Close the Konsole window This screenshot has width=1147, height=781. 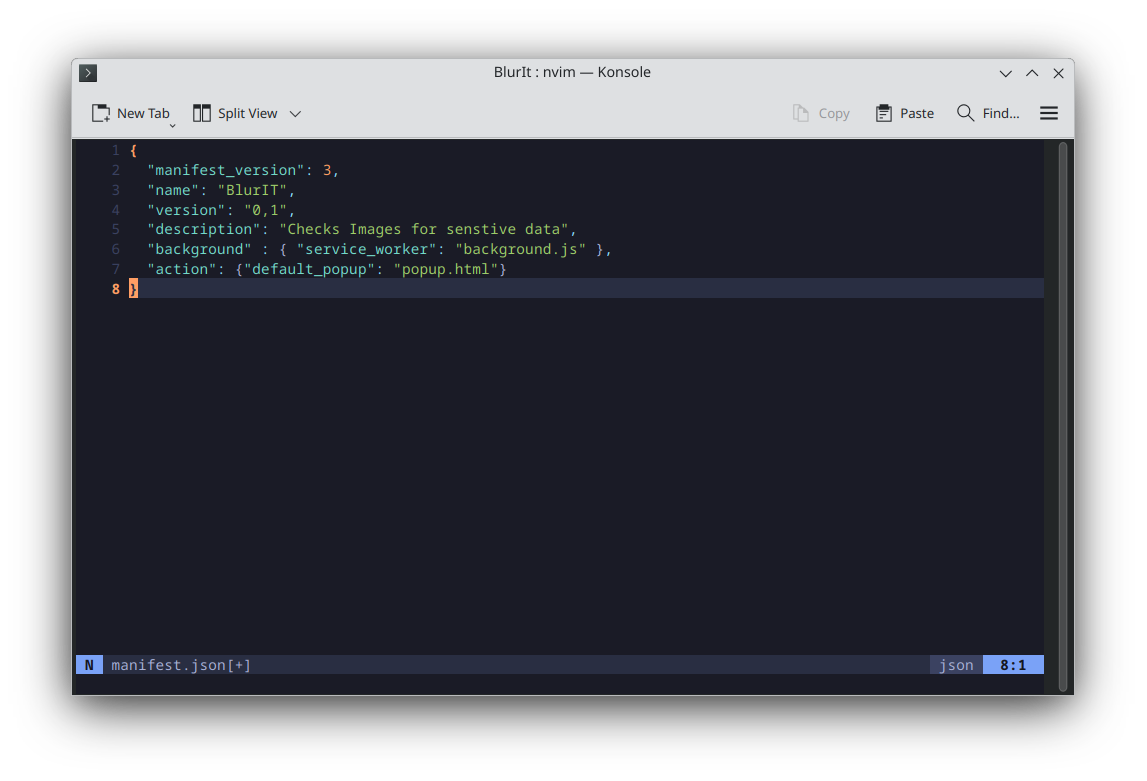tap(1058, 73)
